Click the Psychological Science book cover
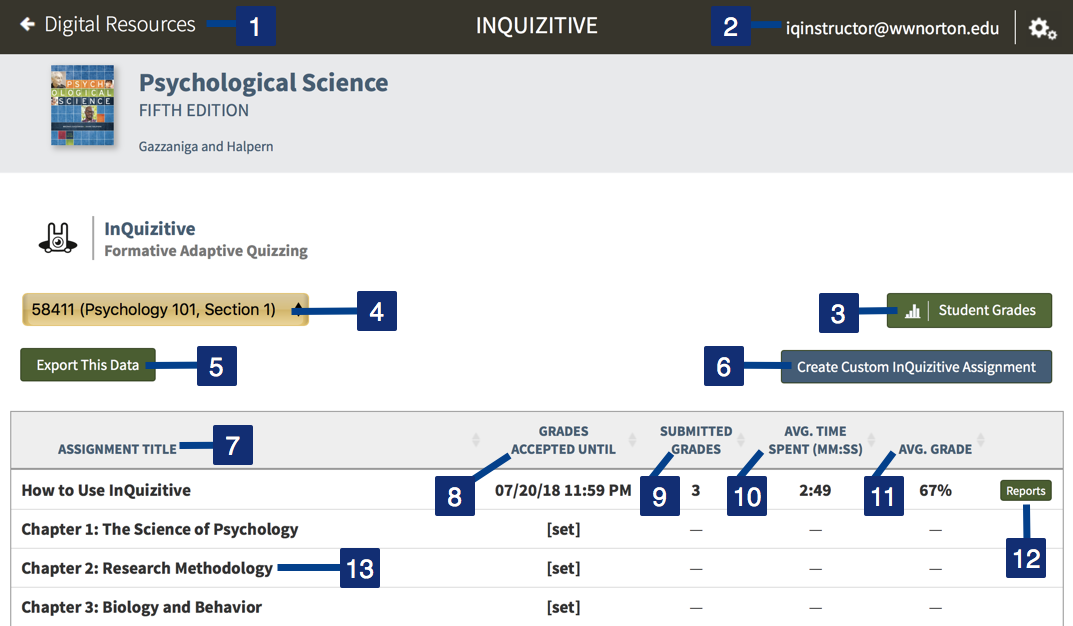This screenshot has height=626, width=1073. pyautogui.click(x=82, y=107)
